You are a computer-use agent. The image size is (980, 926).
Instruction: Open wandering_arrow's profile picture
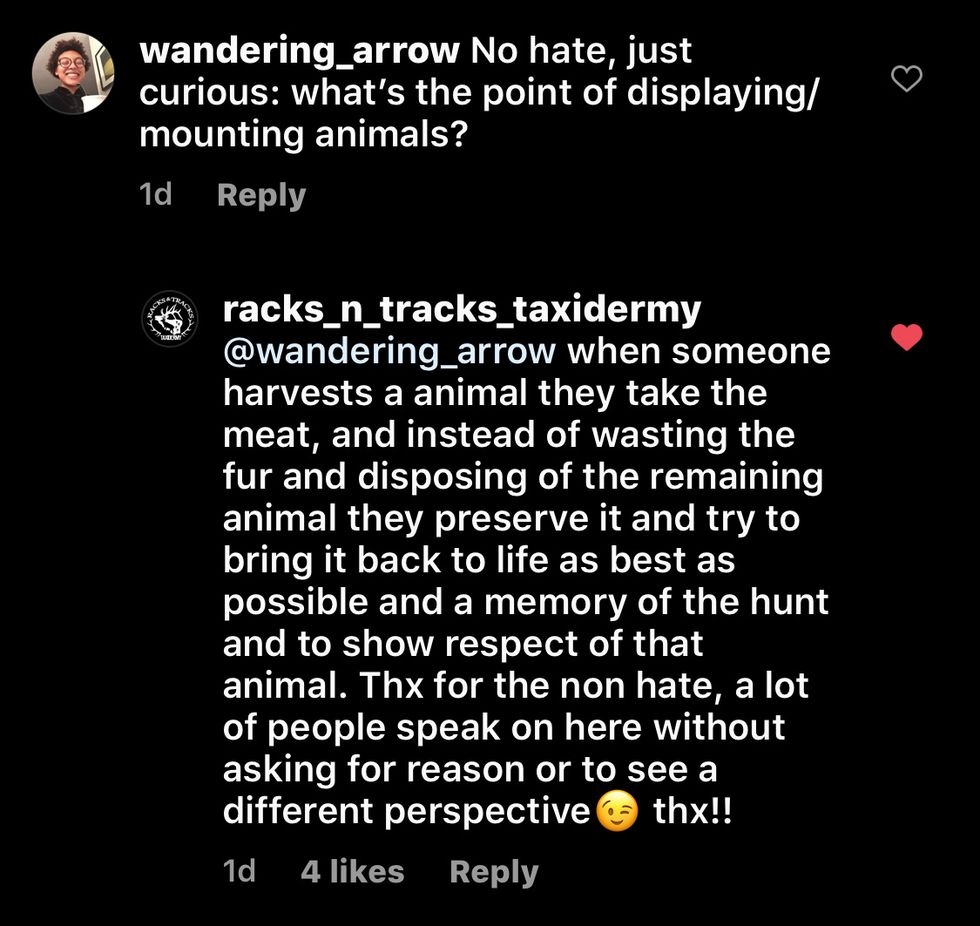pos(73,73)
